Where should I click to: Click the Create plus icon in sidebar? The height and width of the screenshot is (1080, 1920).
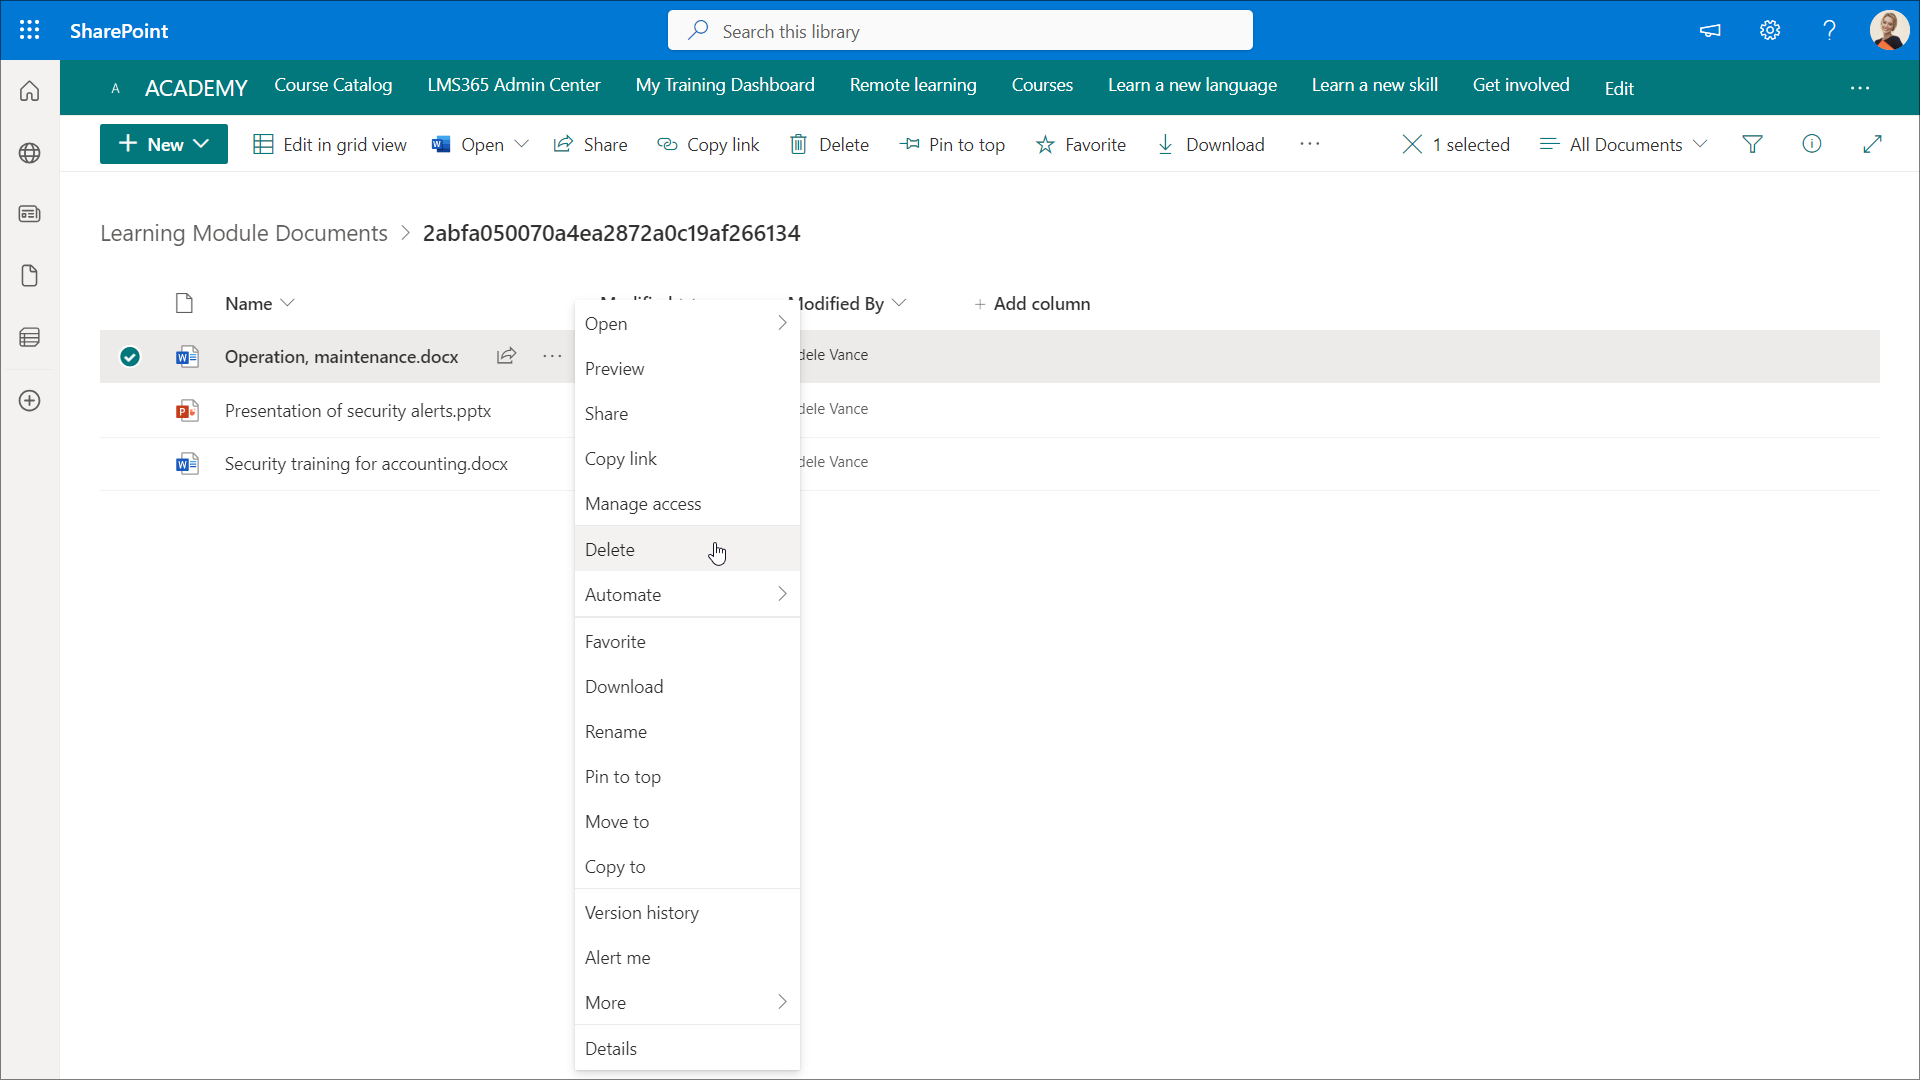(30, 401)
